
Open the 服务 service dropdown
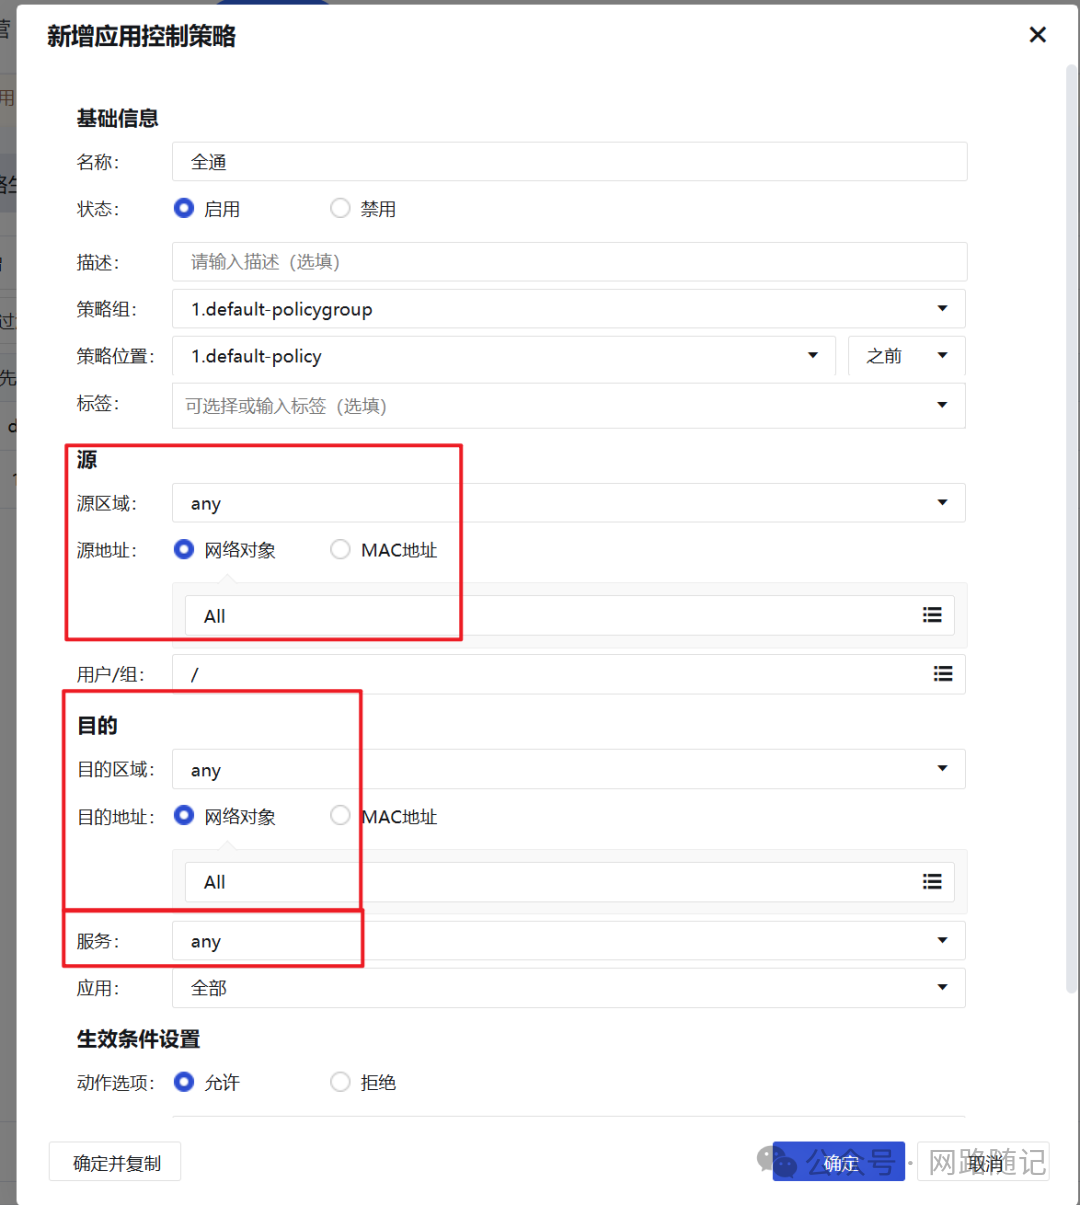(941, 940)
